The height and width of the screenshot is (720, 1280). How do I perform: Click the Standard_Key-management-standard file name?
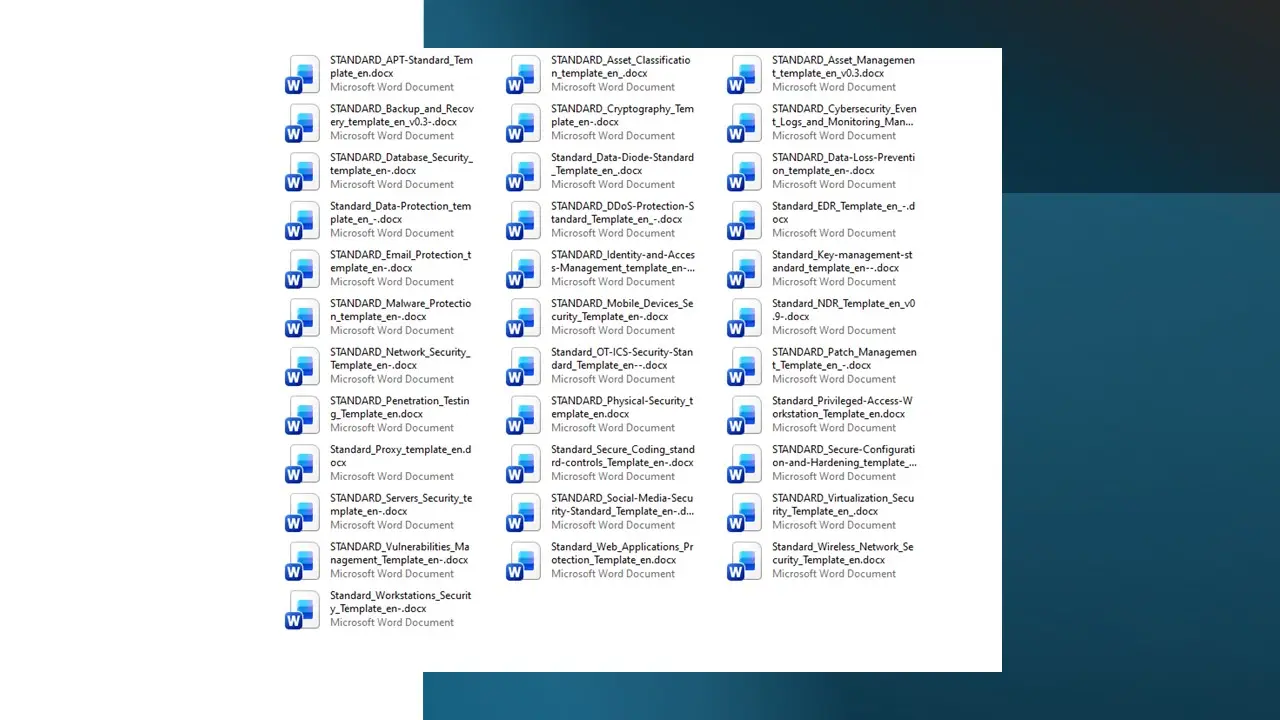842,261
